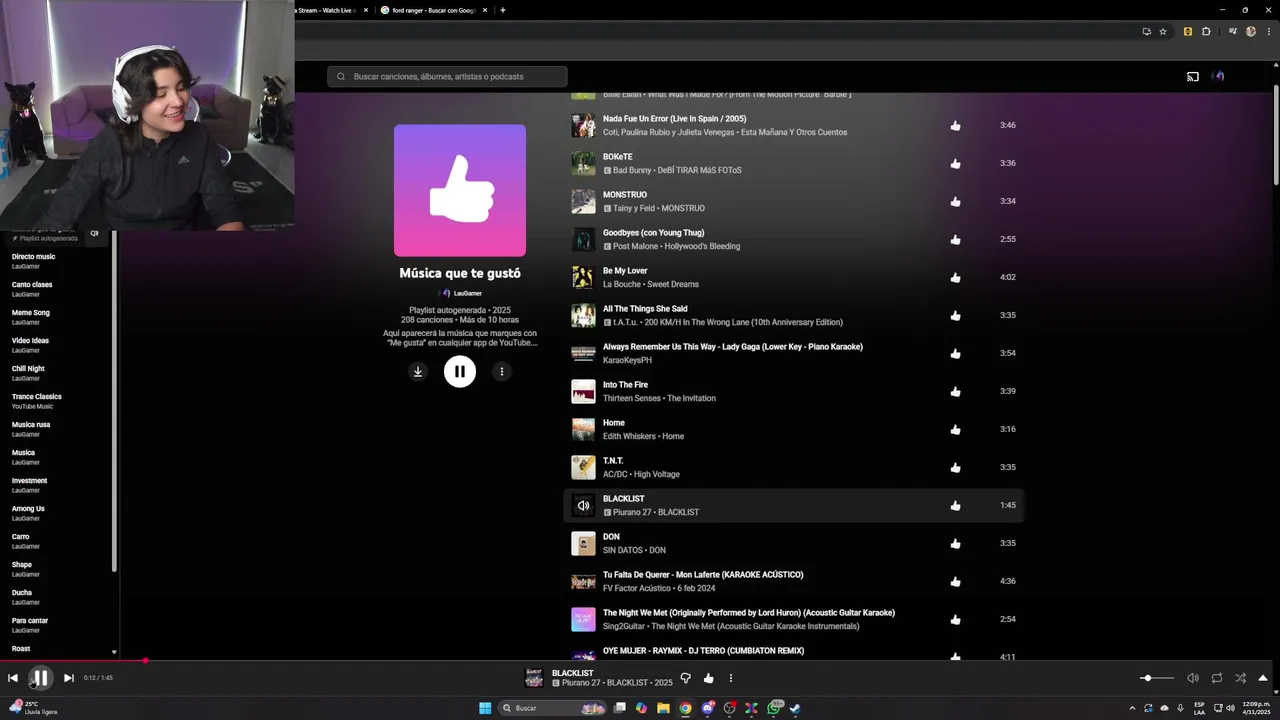Open Discord from the taskbar
The image size is (1280, 720).
[707, 708]
